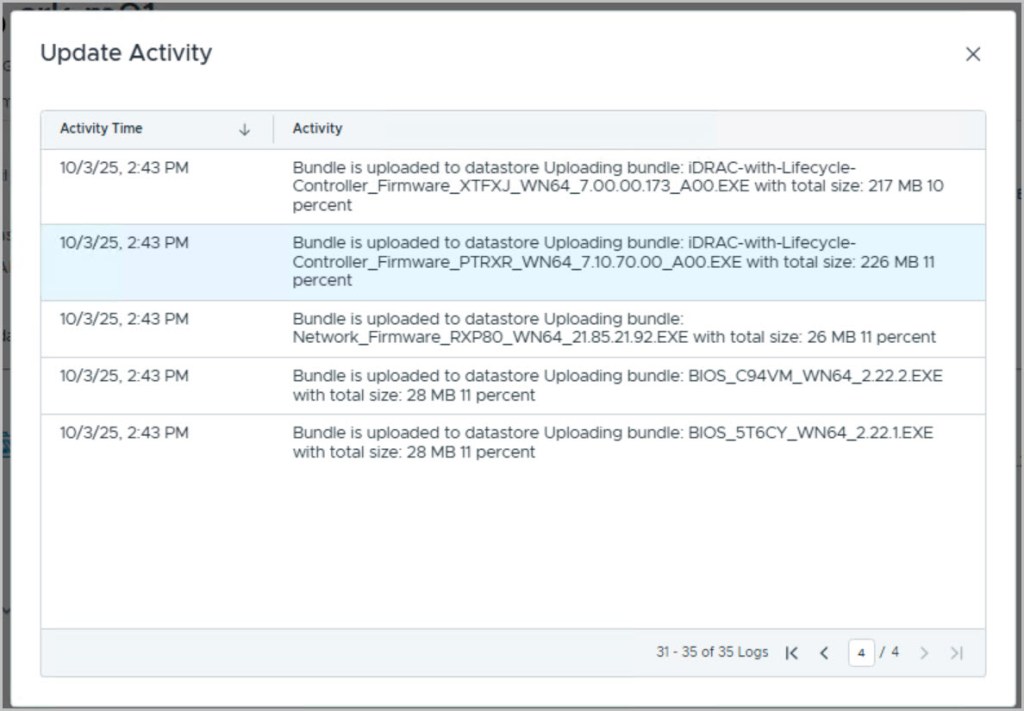
Task: Jump to the first page of logs
Action: (792, 653)
